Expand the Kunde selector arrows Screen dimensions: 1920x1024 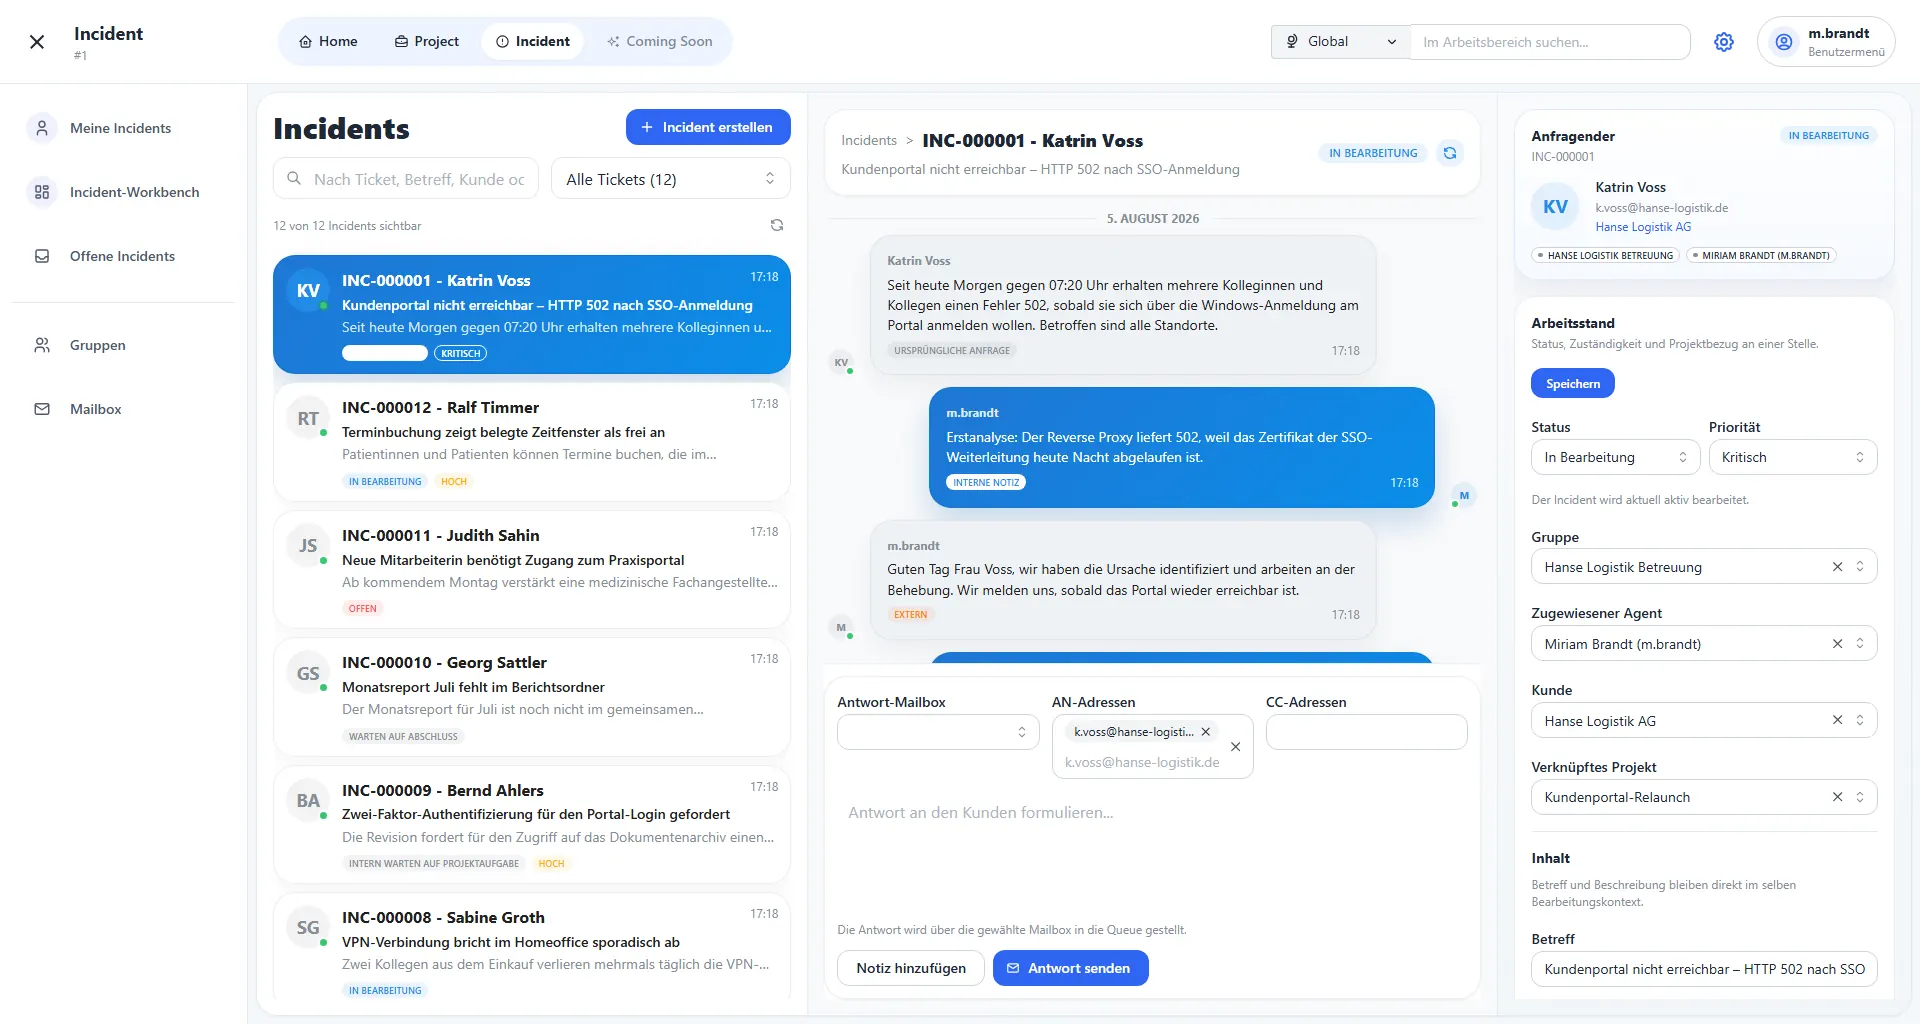1860,720
